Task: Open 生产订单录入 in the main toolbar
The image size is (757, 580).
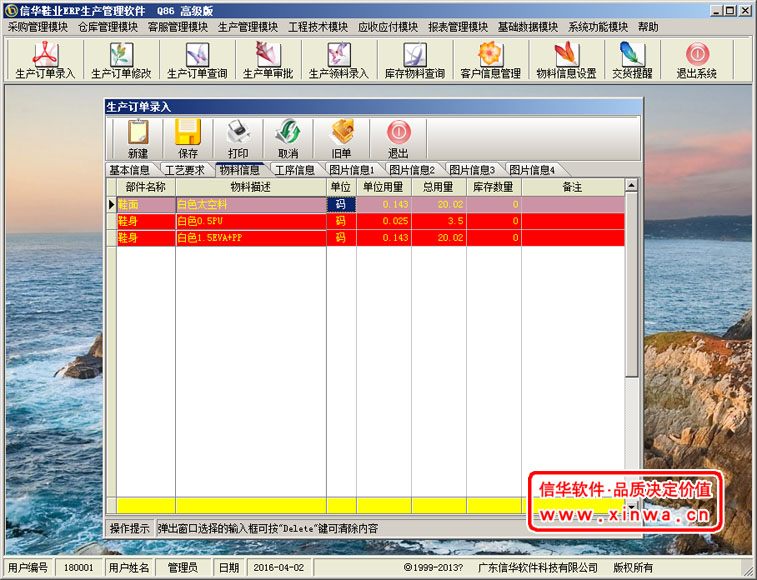Action: (45, 60)
